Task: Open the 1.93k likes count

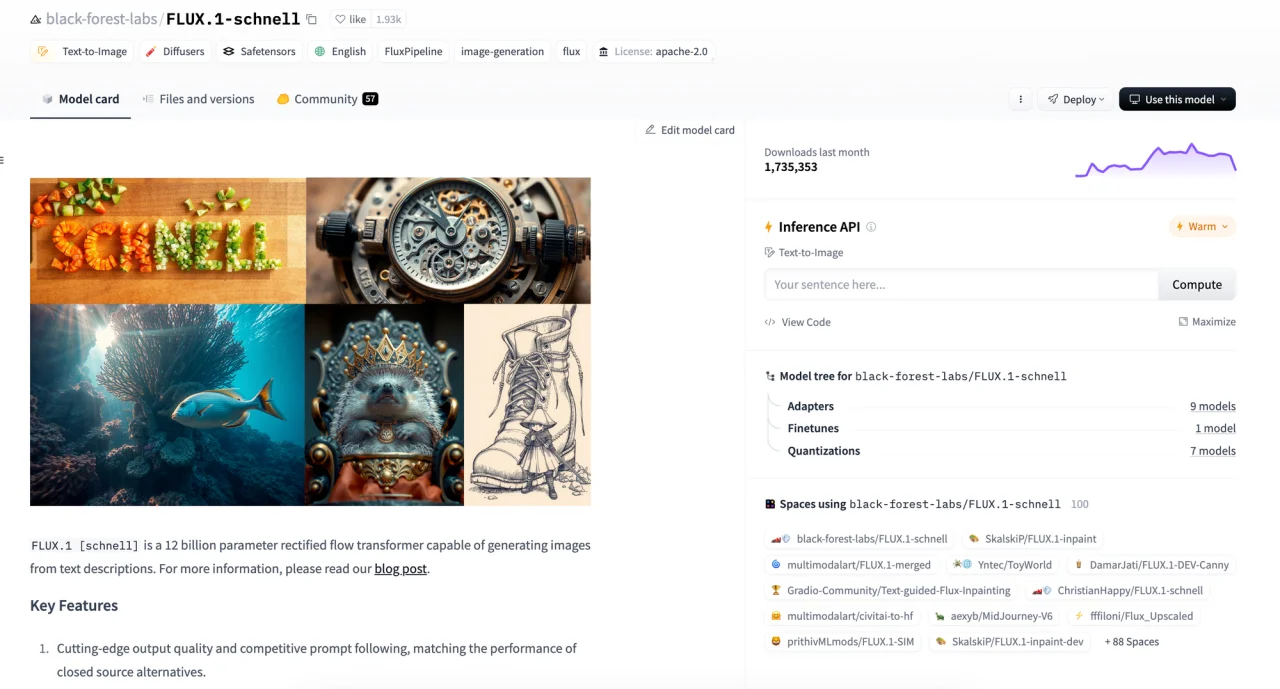Action: click(388, 19)
